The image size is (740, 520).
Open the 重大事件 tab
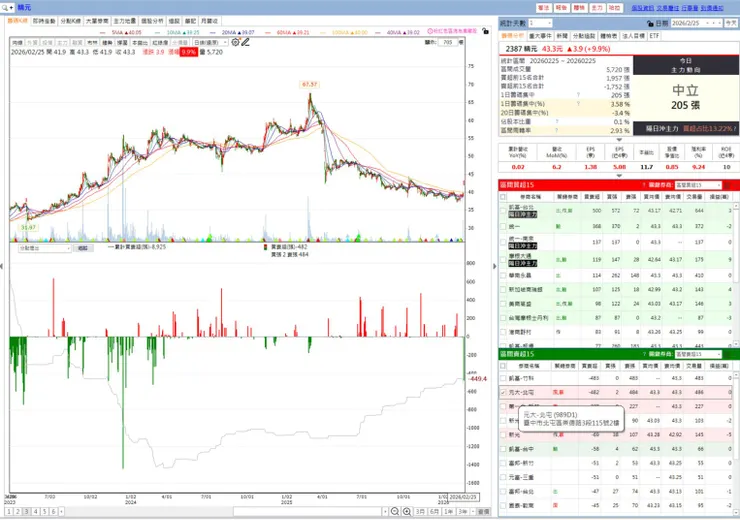coord(540,36)
